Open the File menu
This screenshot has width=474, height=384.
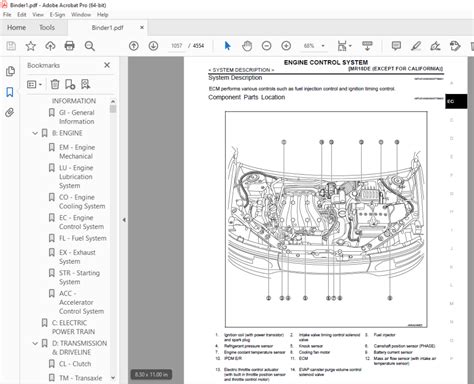7,15
